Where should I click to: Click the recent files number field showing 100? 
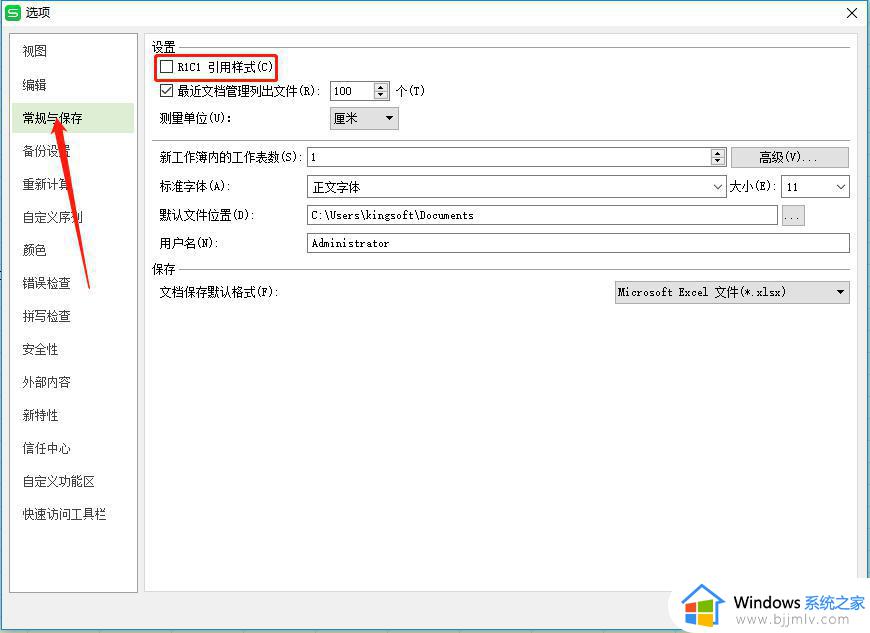tap(352, 91)
